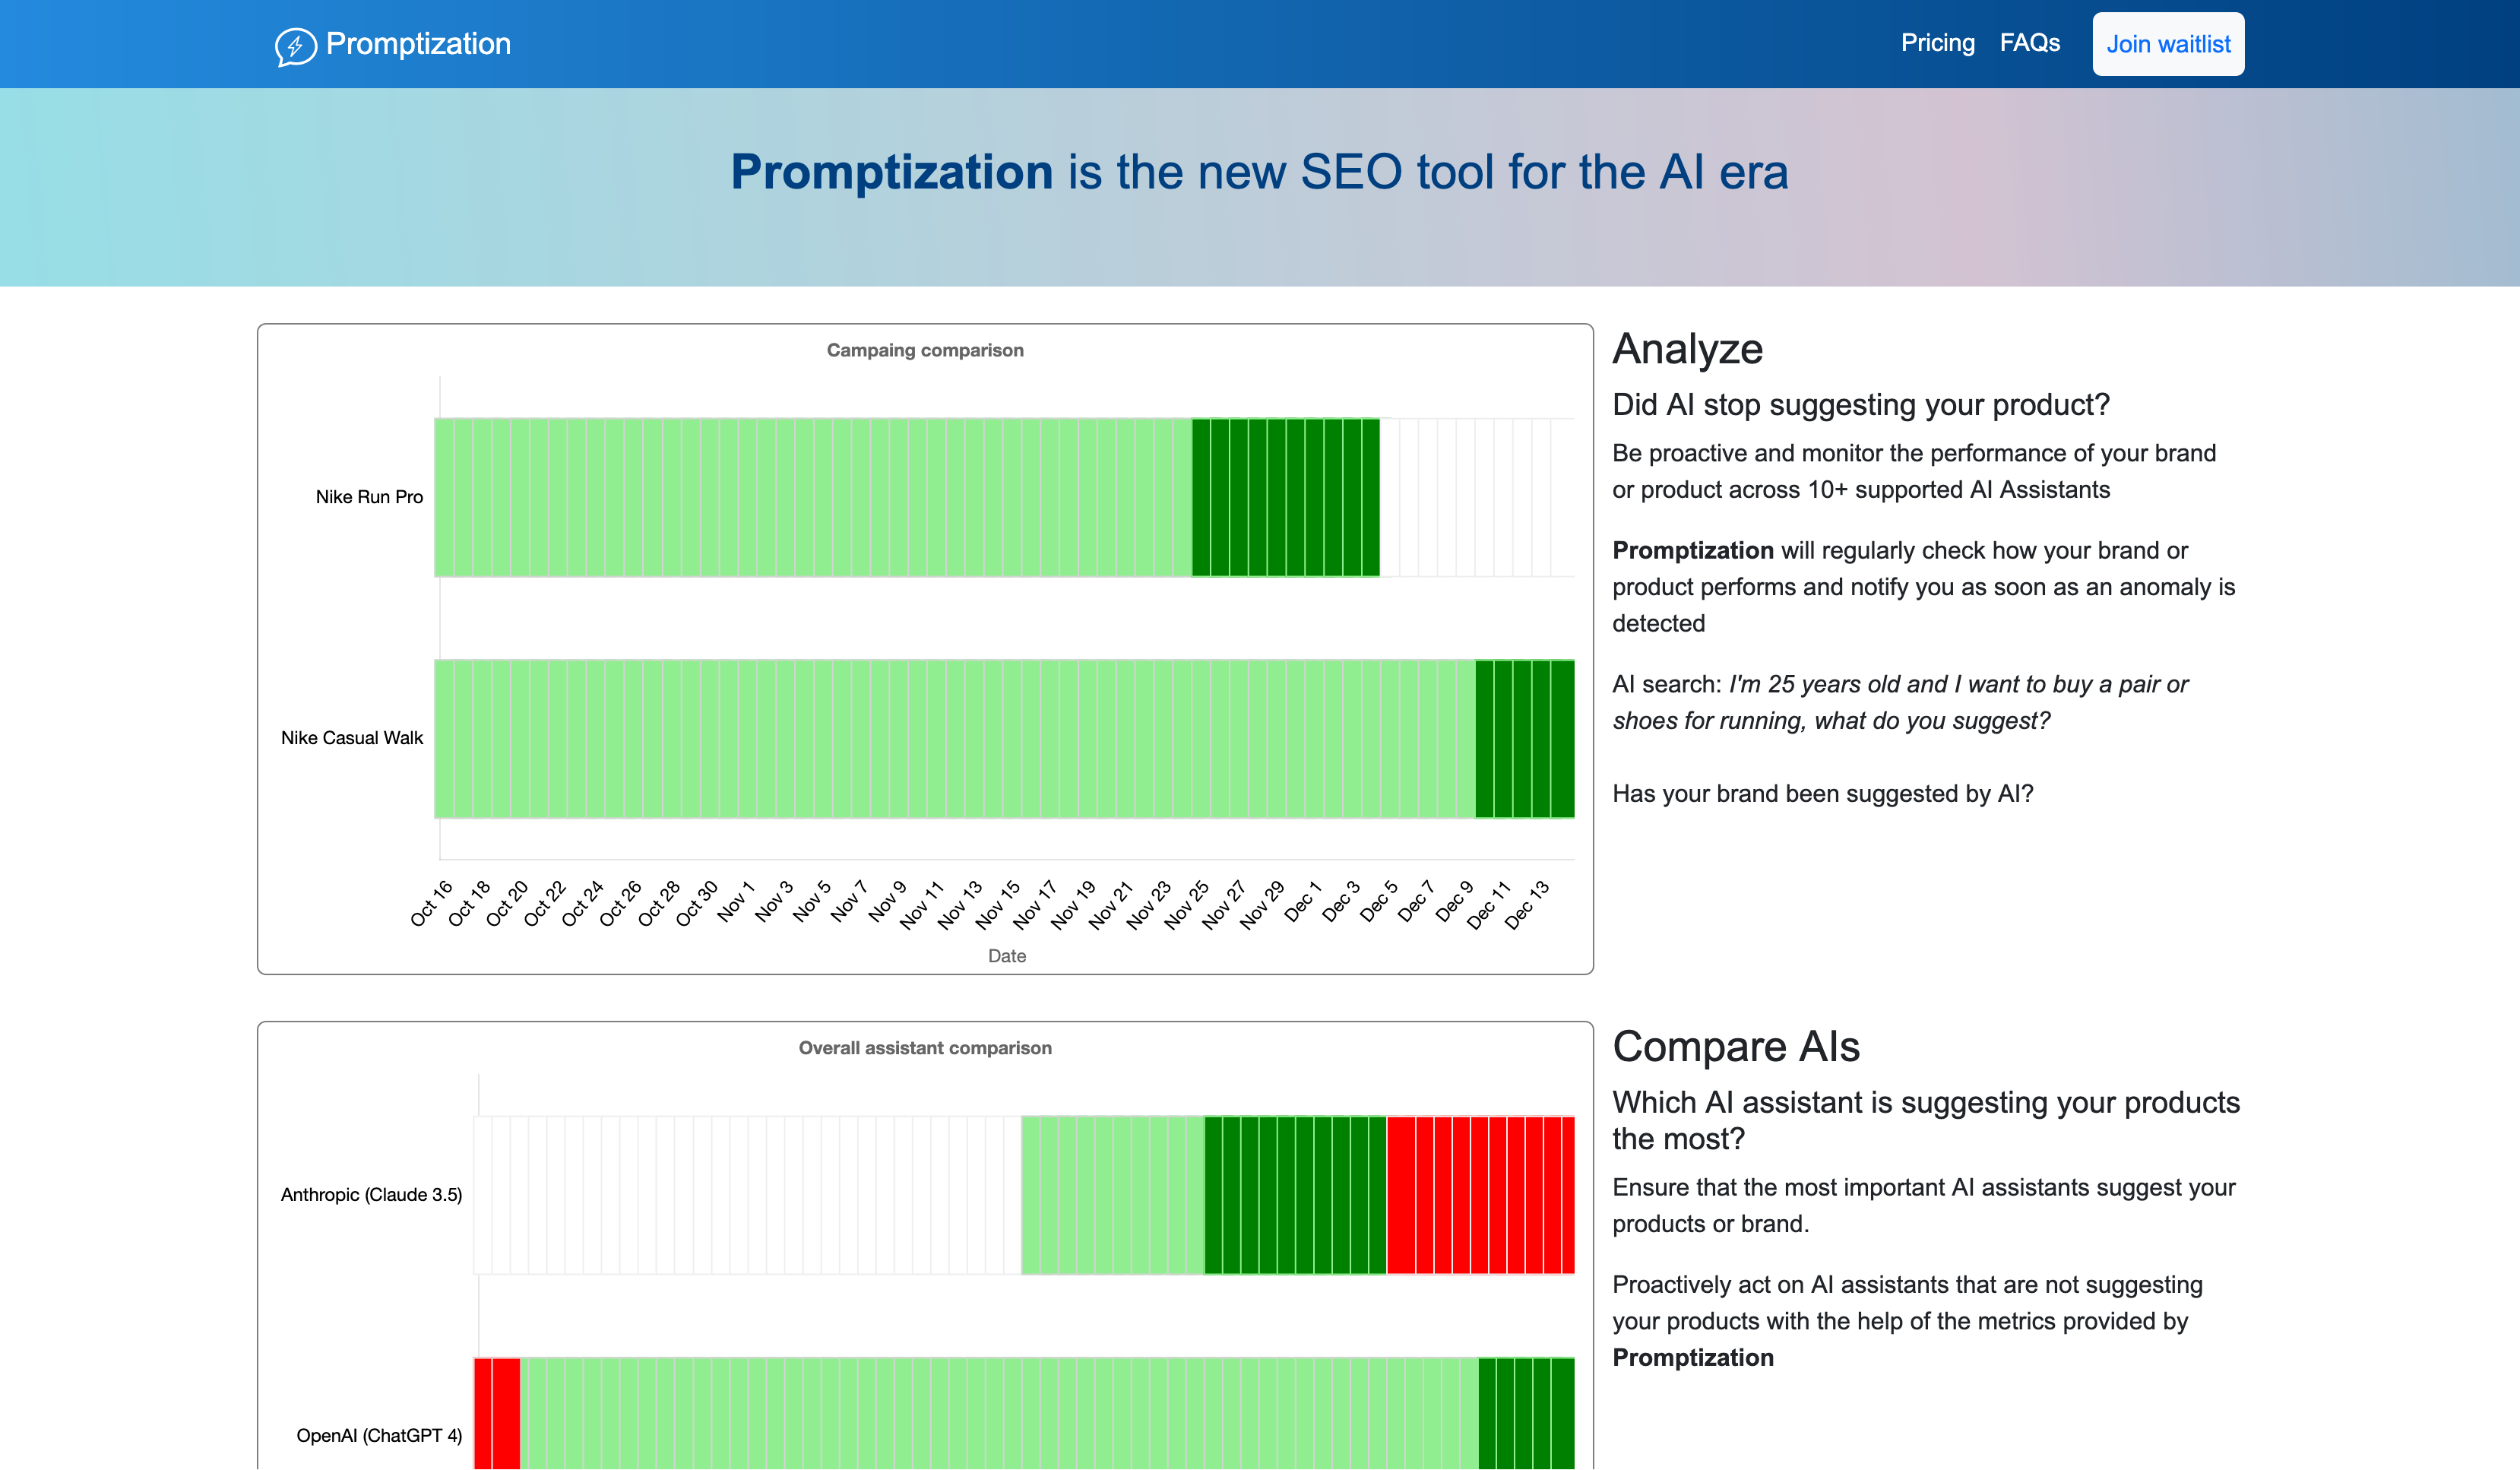Image resolution: width=2520 pixels, height=1470 pixels.
Task: Click the red OpenAI ChatGPT 4 segment
Action: [x=496, y=1412]
